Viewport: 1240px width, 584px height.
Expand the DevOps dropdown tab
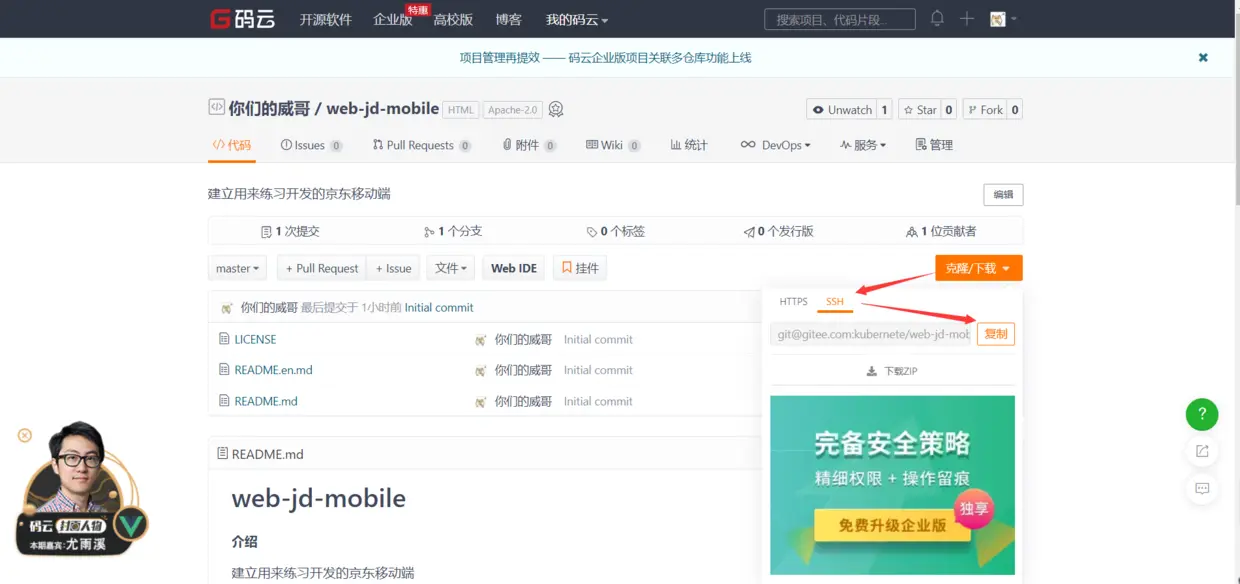click(x=775, y=145)
